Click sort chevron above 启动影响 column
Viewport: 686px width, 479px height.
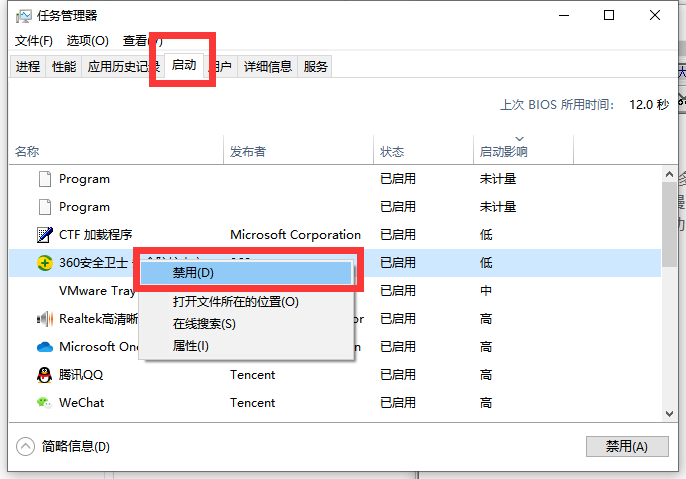[x=519, y=139]
